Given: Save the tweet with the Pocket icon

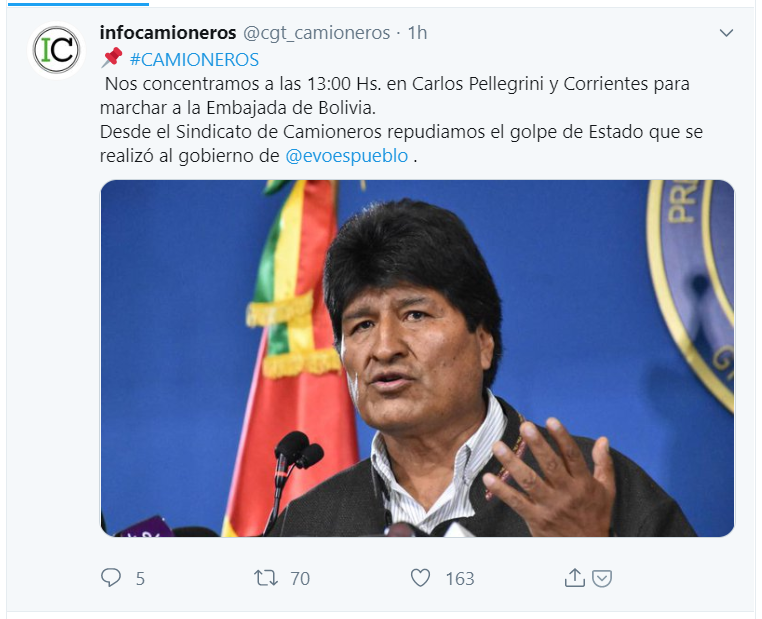Looking at the screenshot, I should coord(602,578).
